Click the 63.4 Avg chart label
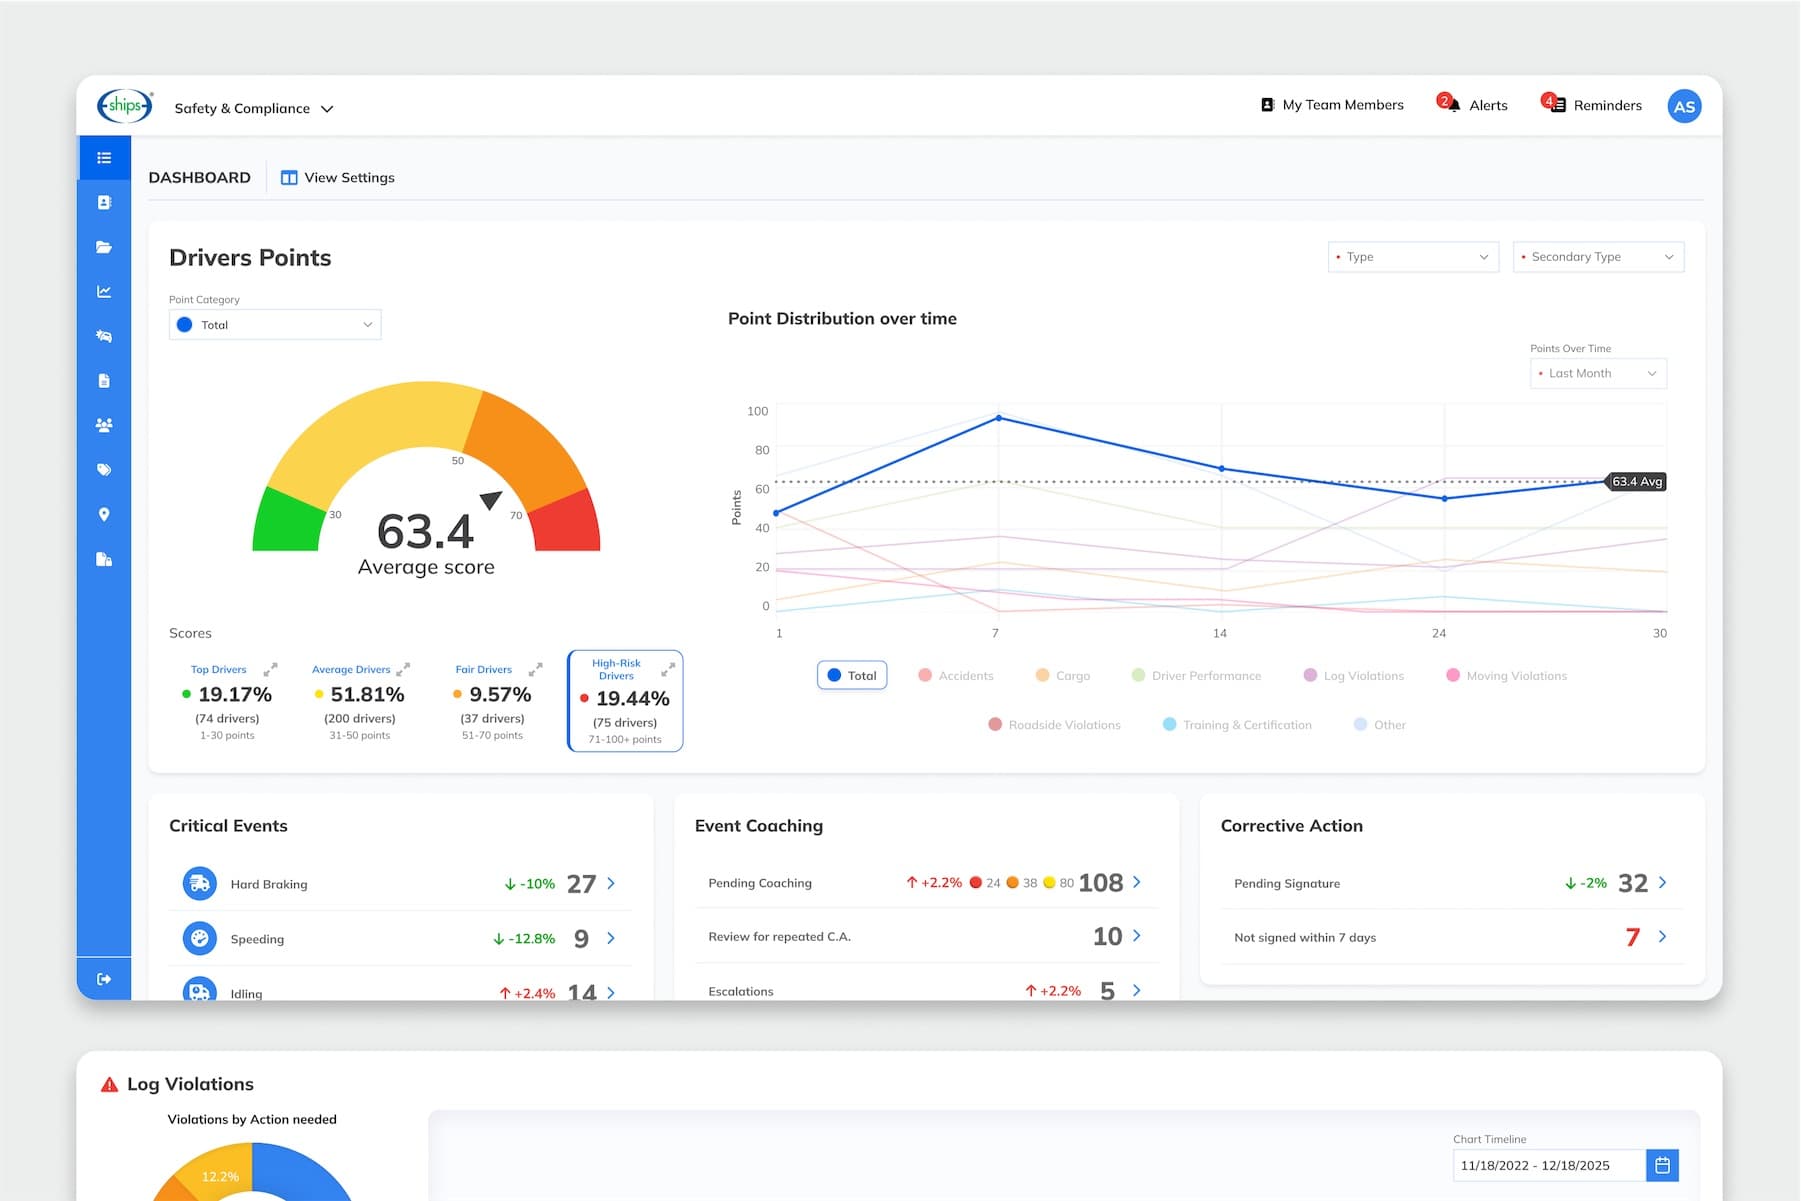This screenshot has height=1201, width=1801. point(1636,482)
